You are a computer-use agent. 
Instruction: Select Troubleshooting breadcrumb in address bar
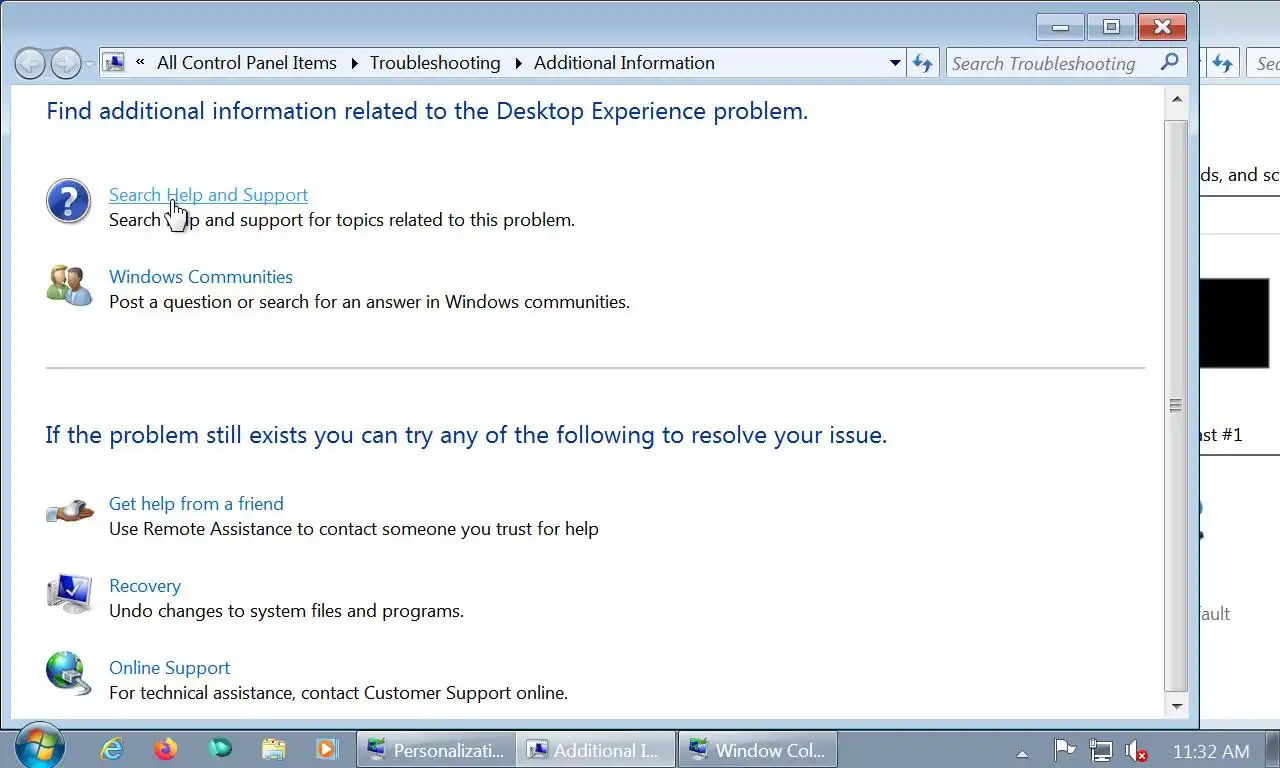(x=435, y=63)
